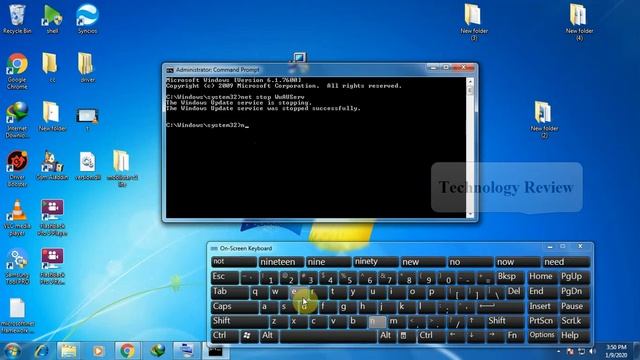640x360 pixels.
Task: Toggle ScrLk key on On-Screen Keyboard
Action: pos(575,321)
